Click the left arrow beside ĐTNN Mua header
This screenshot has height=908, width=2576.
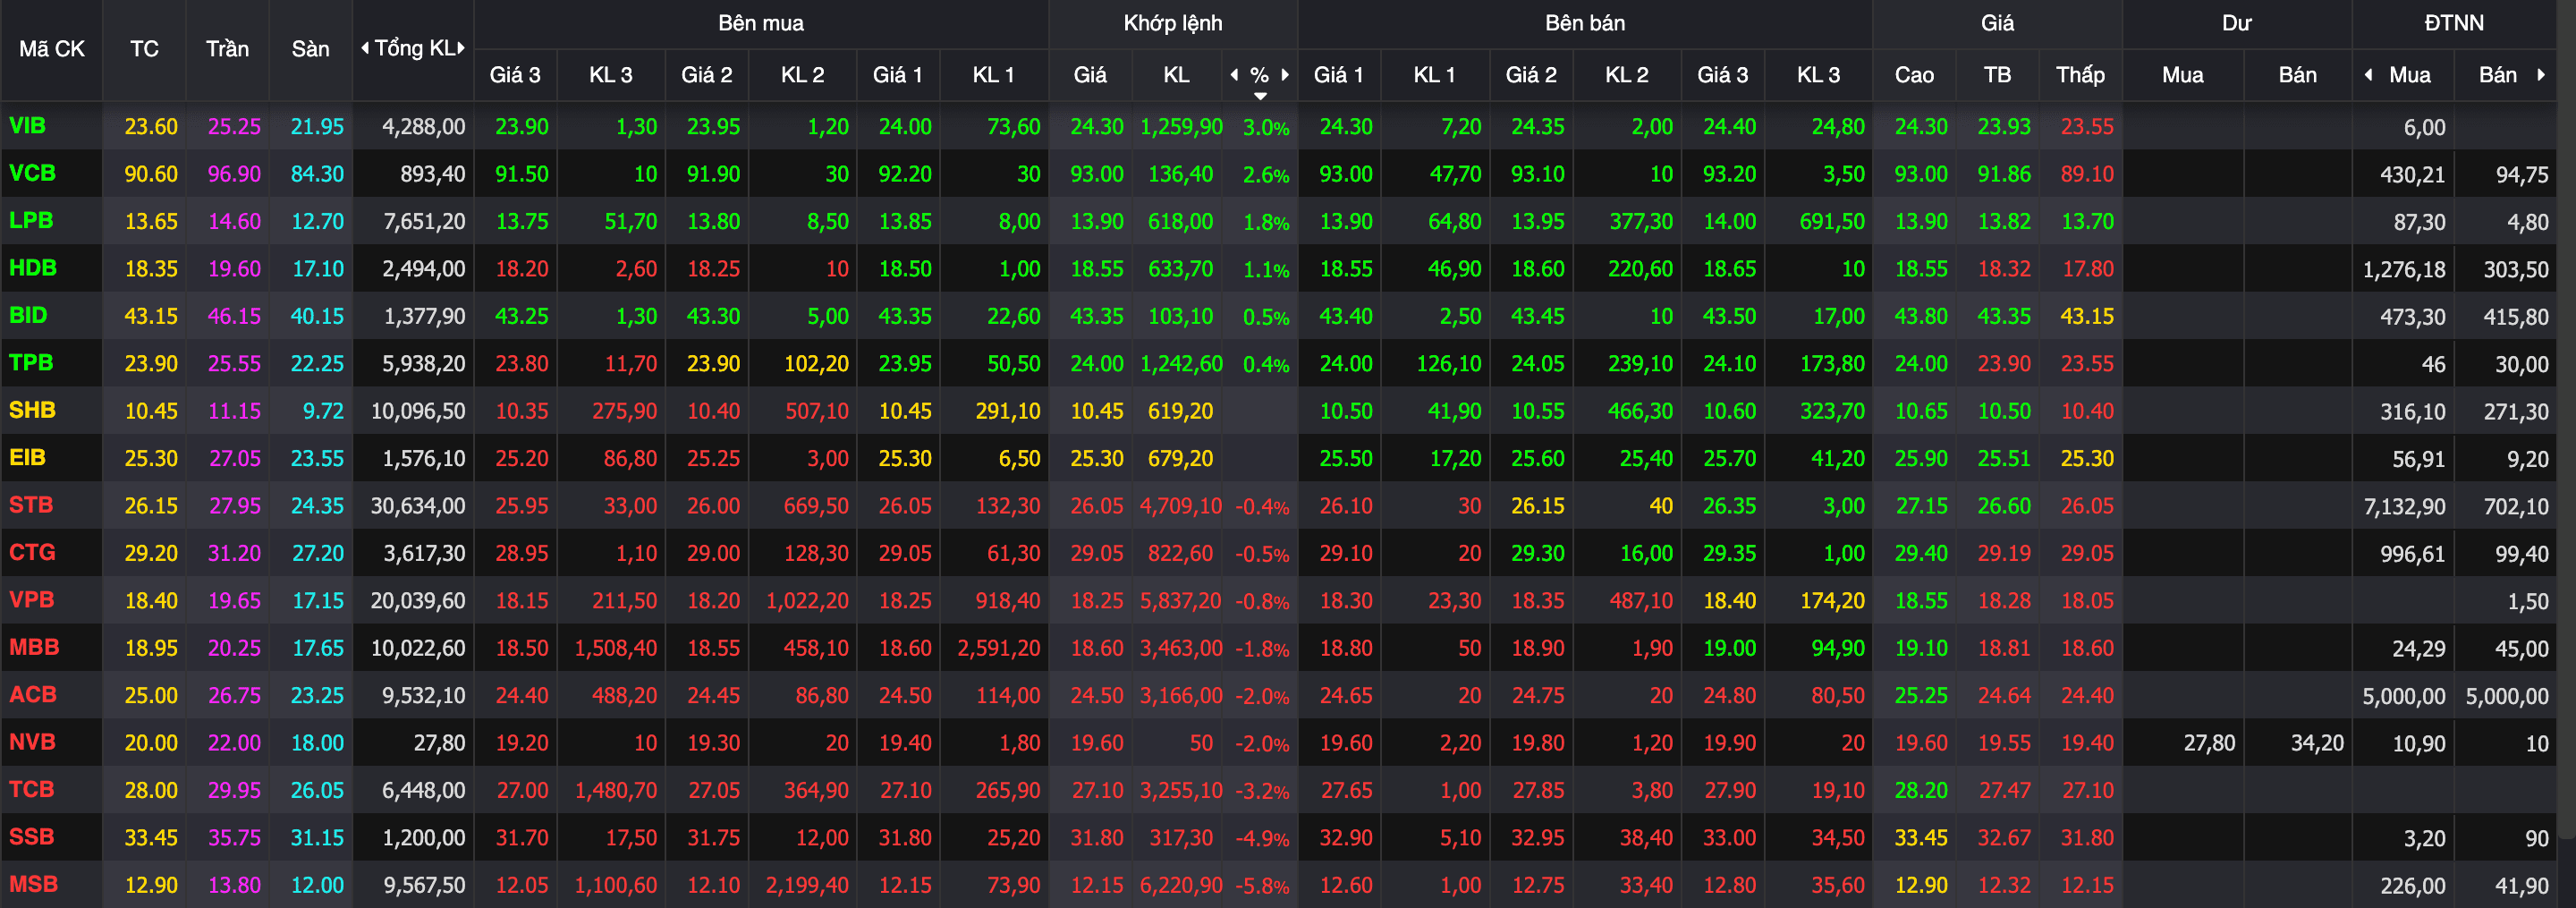pos(2368,74)
